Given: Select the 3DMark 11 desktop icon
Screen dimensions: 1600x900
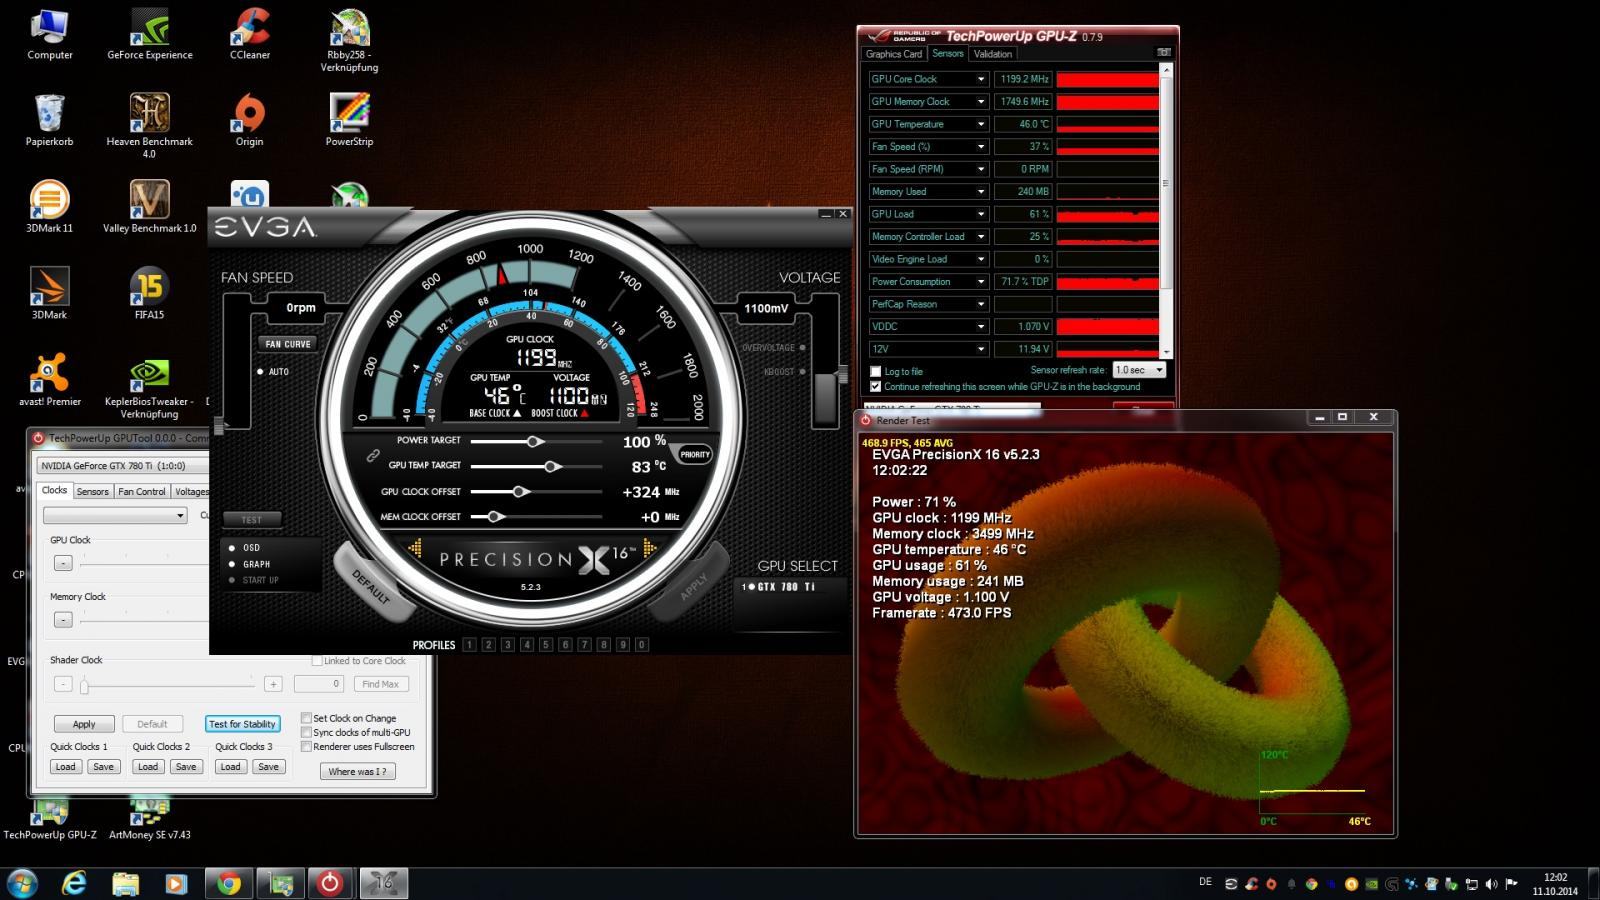Looking at the screenshot, I should 49,207.
